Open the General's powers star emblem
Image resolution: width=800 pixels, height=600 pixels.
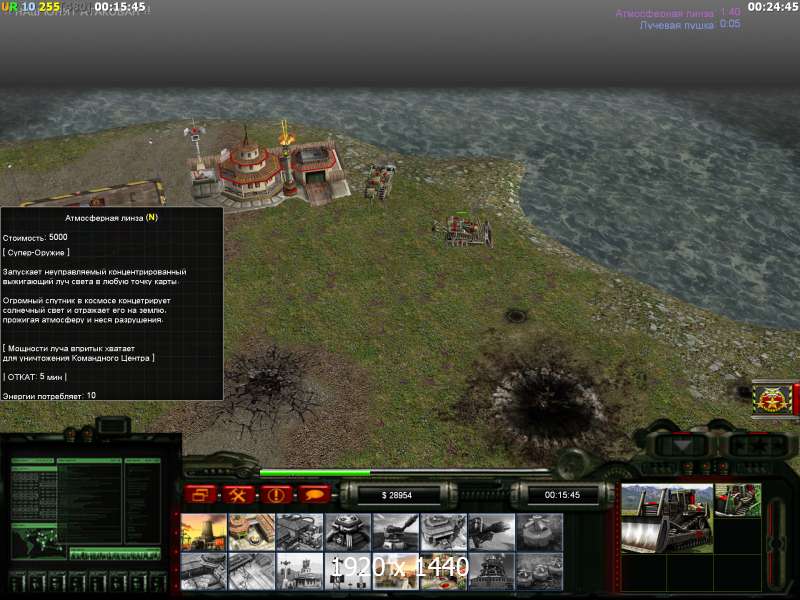click(772, 399)
